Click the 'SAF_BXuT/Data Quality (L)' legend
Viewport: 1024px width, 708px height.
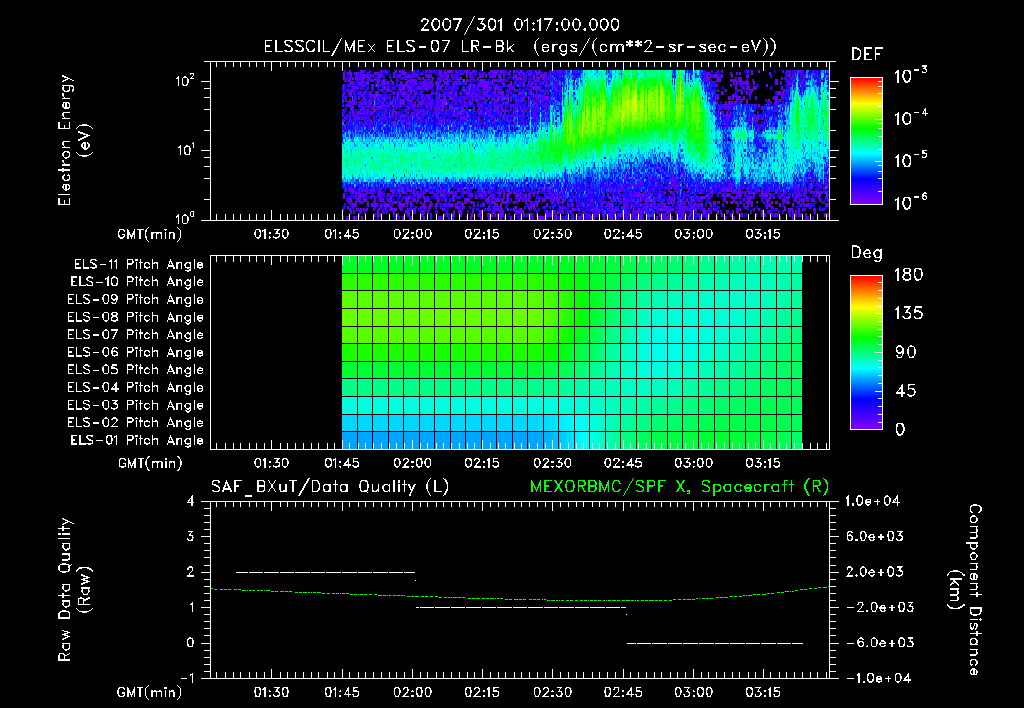(330, 487)
